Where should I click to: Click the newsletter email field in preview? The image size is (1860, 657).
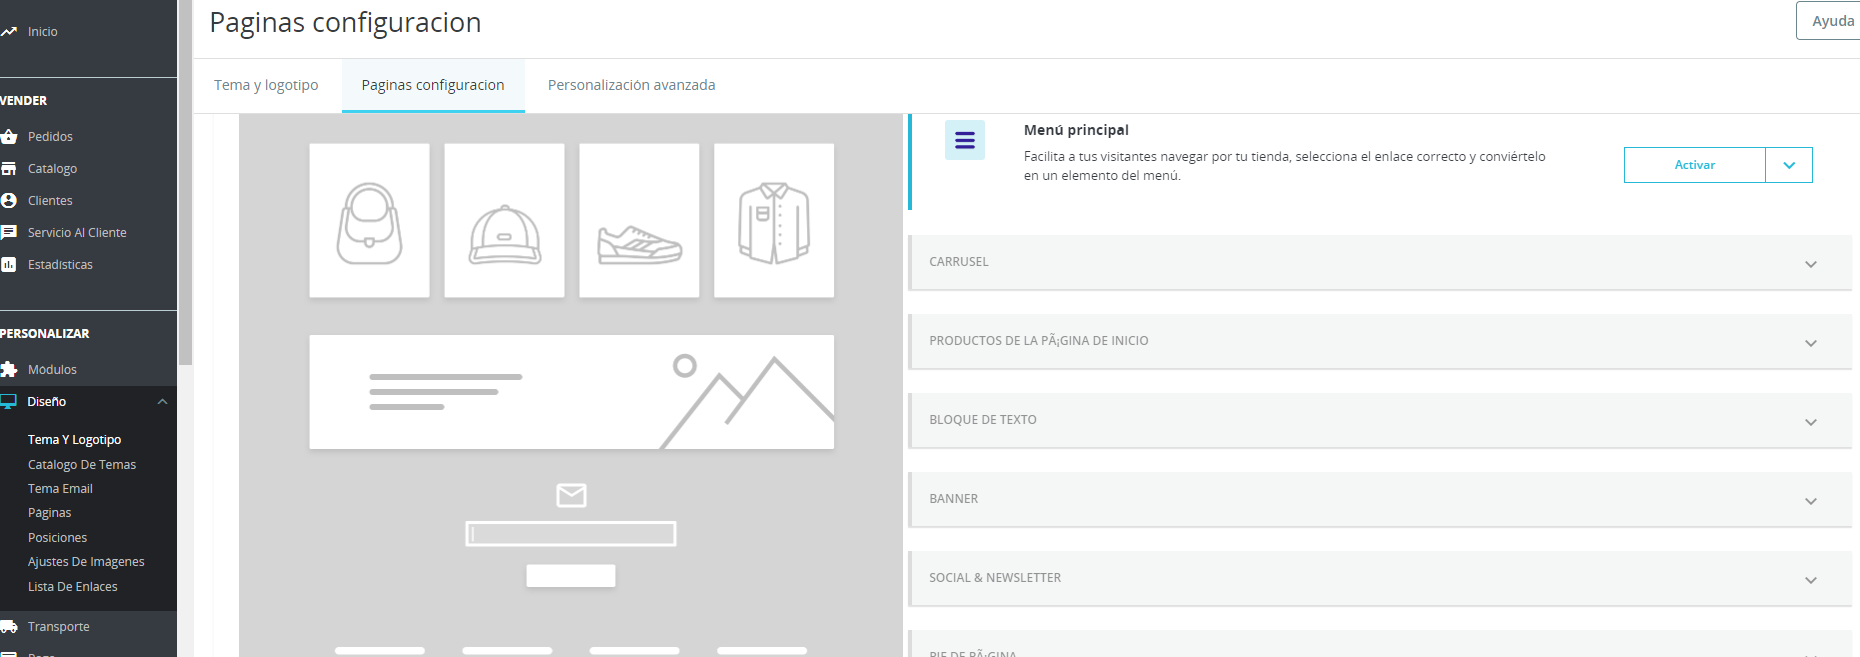[x=571, y=534]
